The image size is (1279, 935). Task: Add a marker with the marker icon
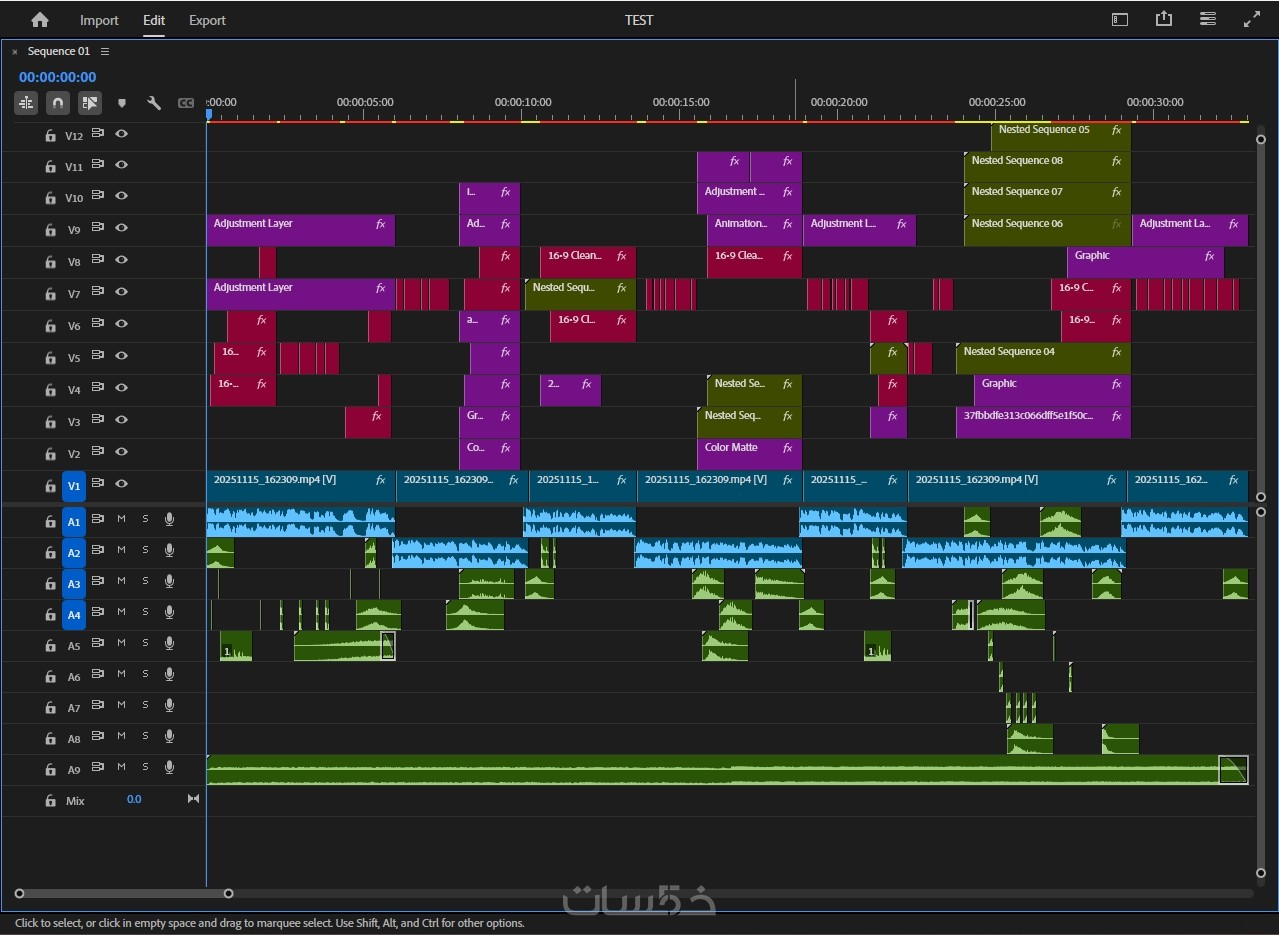(122, 102)
